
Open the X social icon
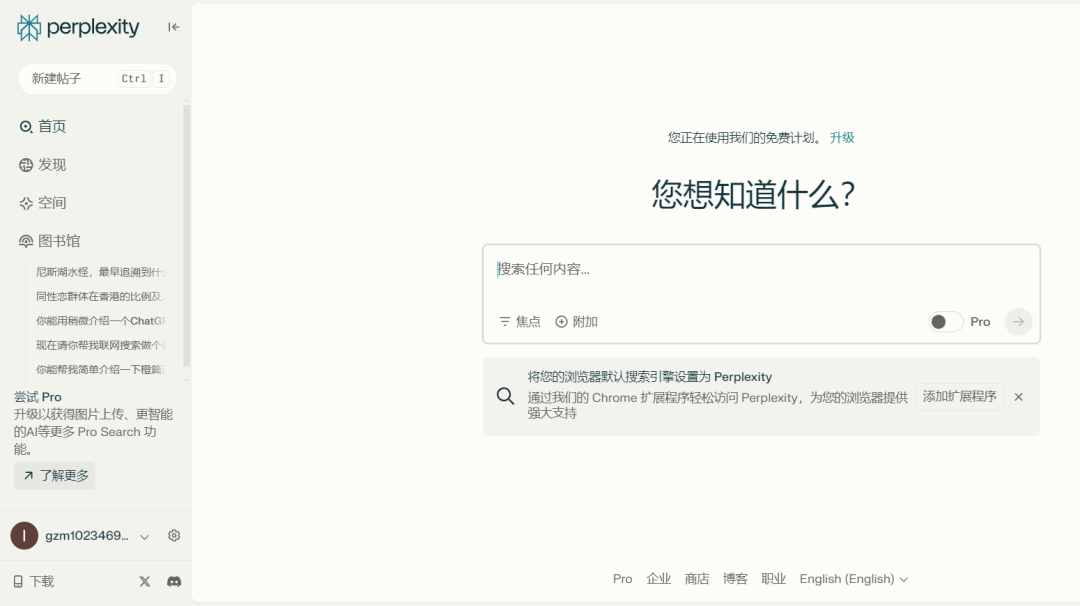click(145, 581)
